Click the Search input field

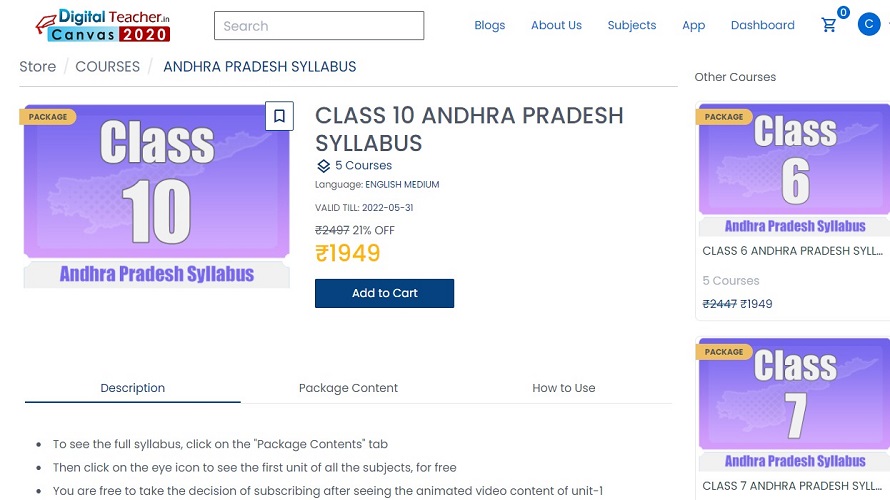click(x=319, y=26)
